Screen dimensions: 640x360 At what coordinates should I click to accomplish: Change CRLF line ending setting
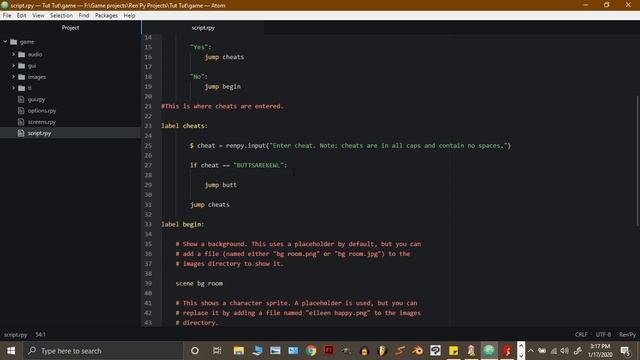(x=581, y=335)
